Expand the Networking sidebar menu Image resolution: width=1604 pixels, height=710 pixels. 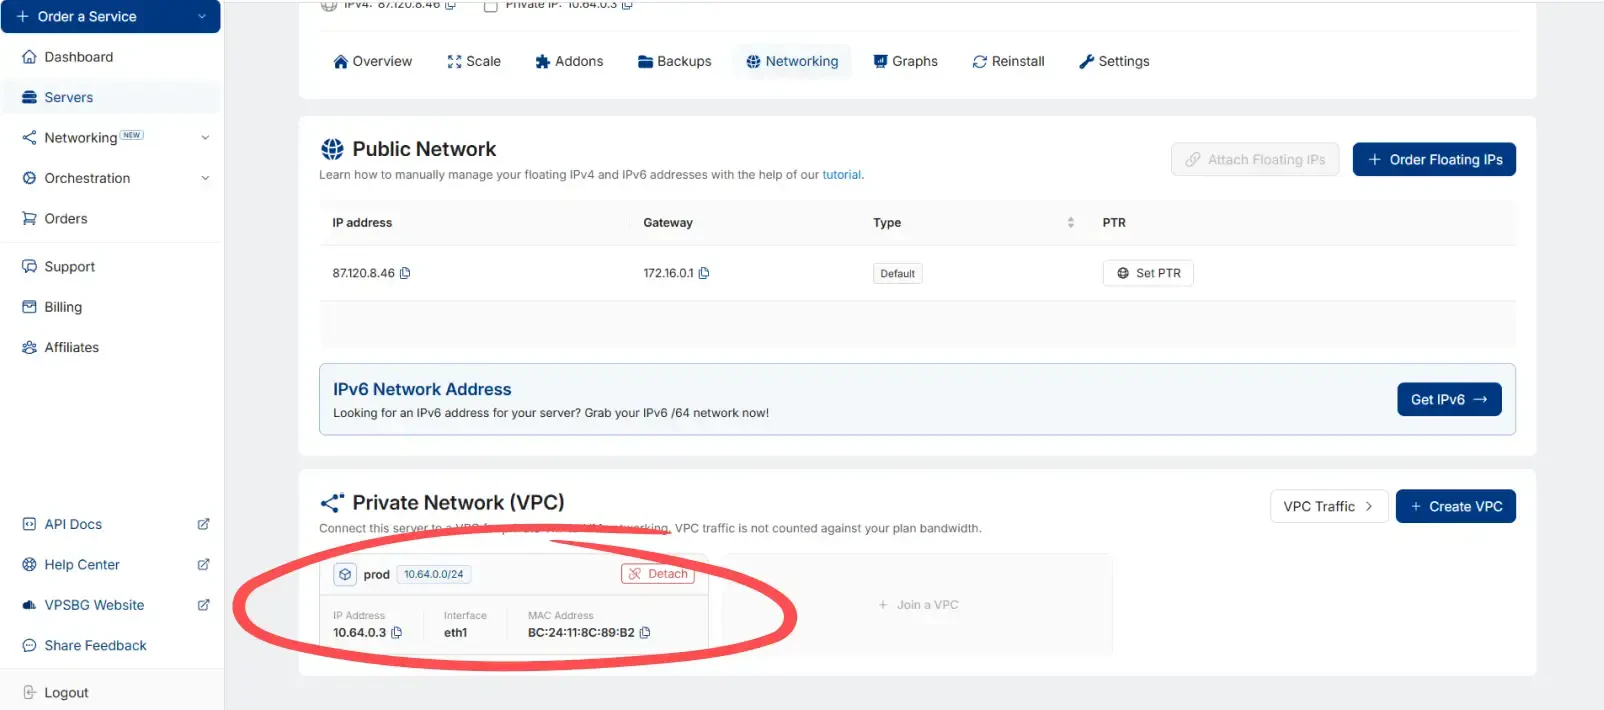point(205,138)
